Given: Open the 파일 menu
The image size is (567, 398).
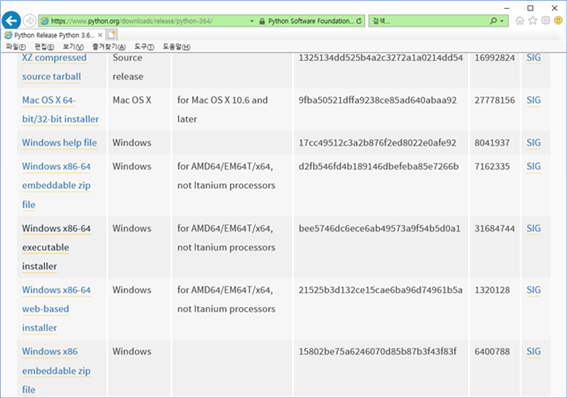Looking at the screenshot, I should [x=16, y=47].
